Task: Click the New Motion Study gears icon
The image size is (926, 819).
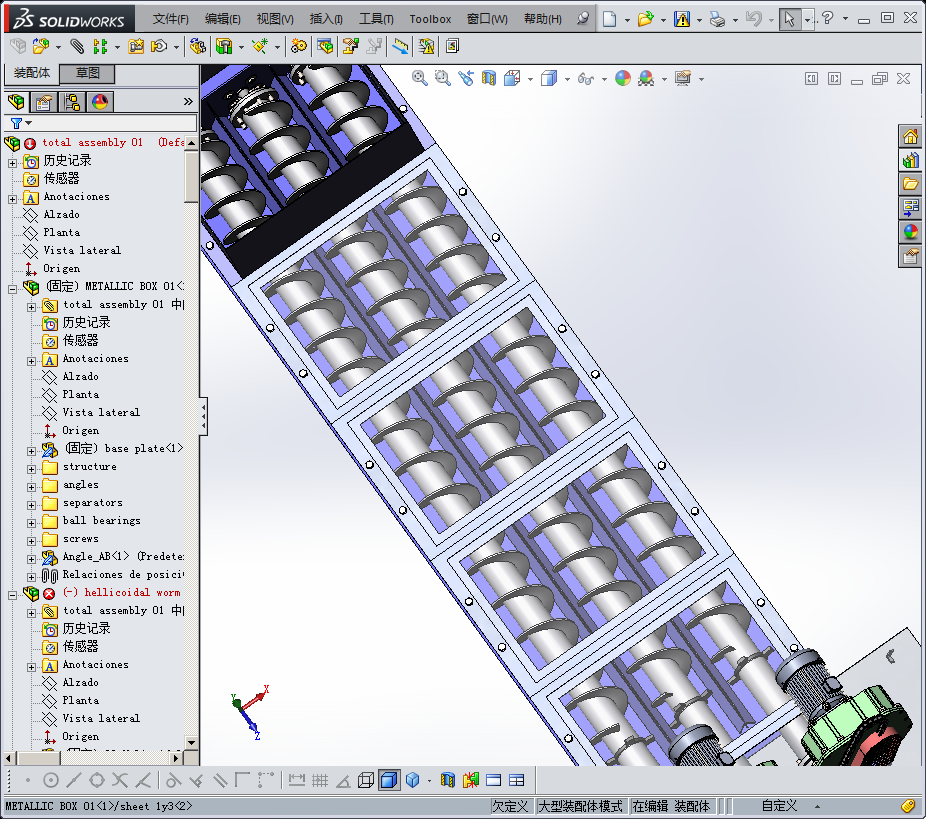Action: (x=299, y=46)
